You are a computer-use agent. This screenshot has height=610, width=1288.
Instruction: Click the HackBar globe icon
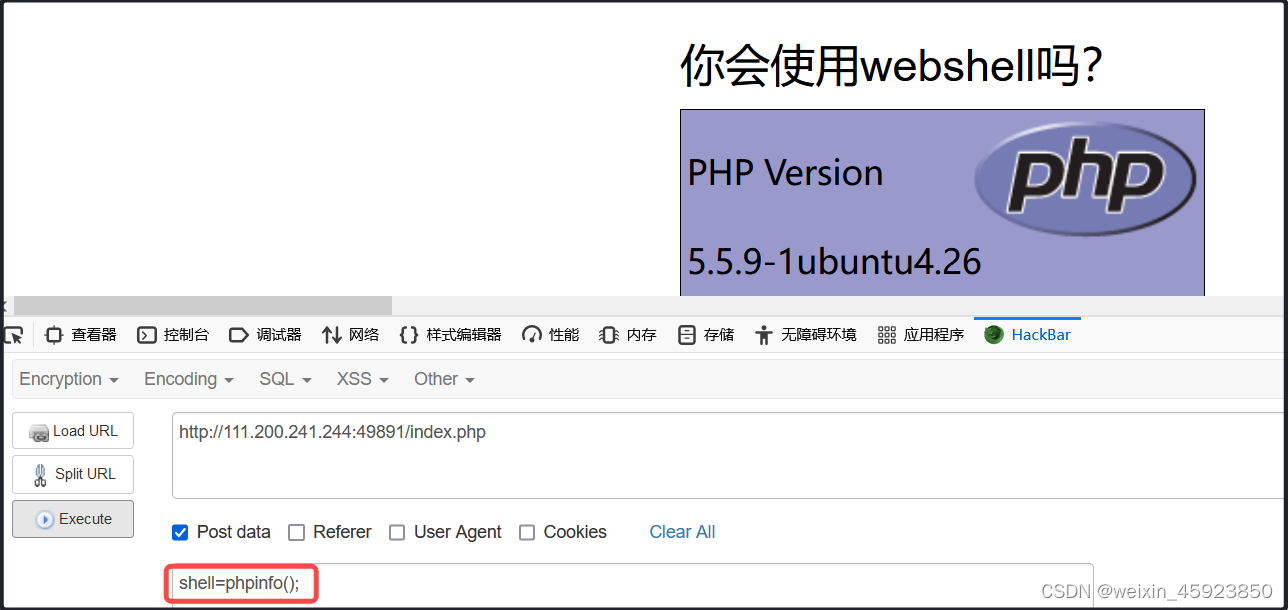click(x=994, y=335)
